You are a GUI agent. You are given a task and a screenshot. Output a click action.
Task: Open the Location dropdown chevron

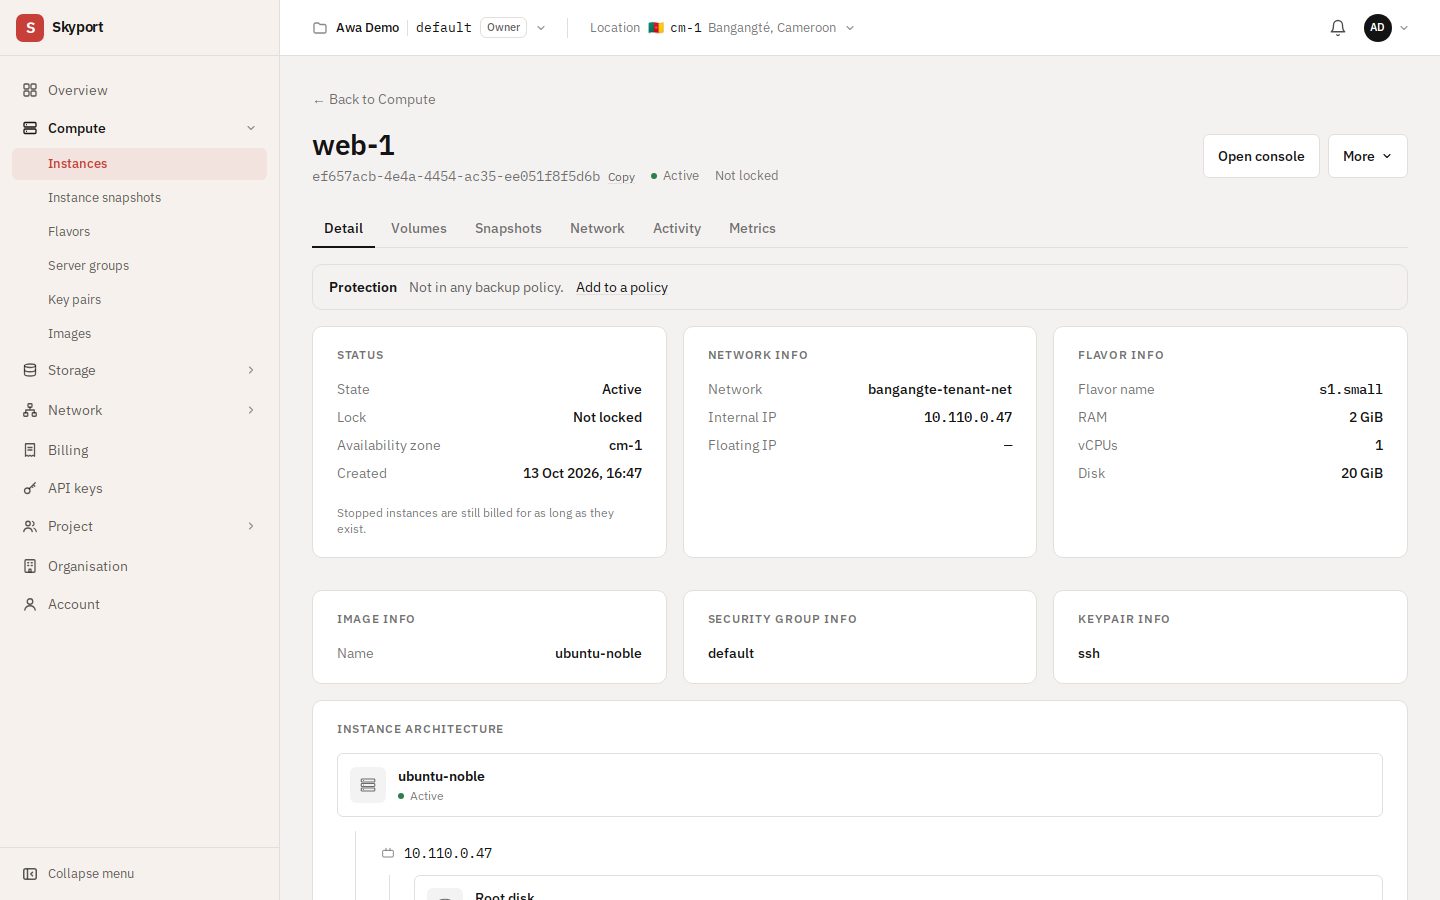point(850,28)
